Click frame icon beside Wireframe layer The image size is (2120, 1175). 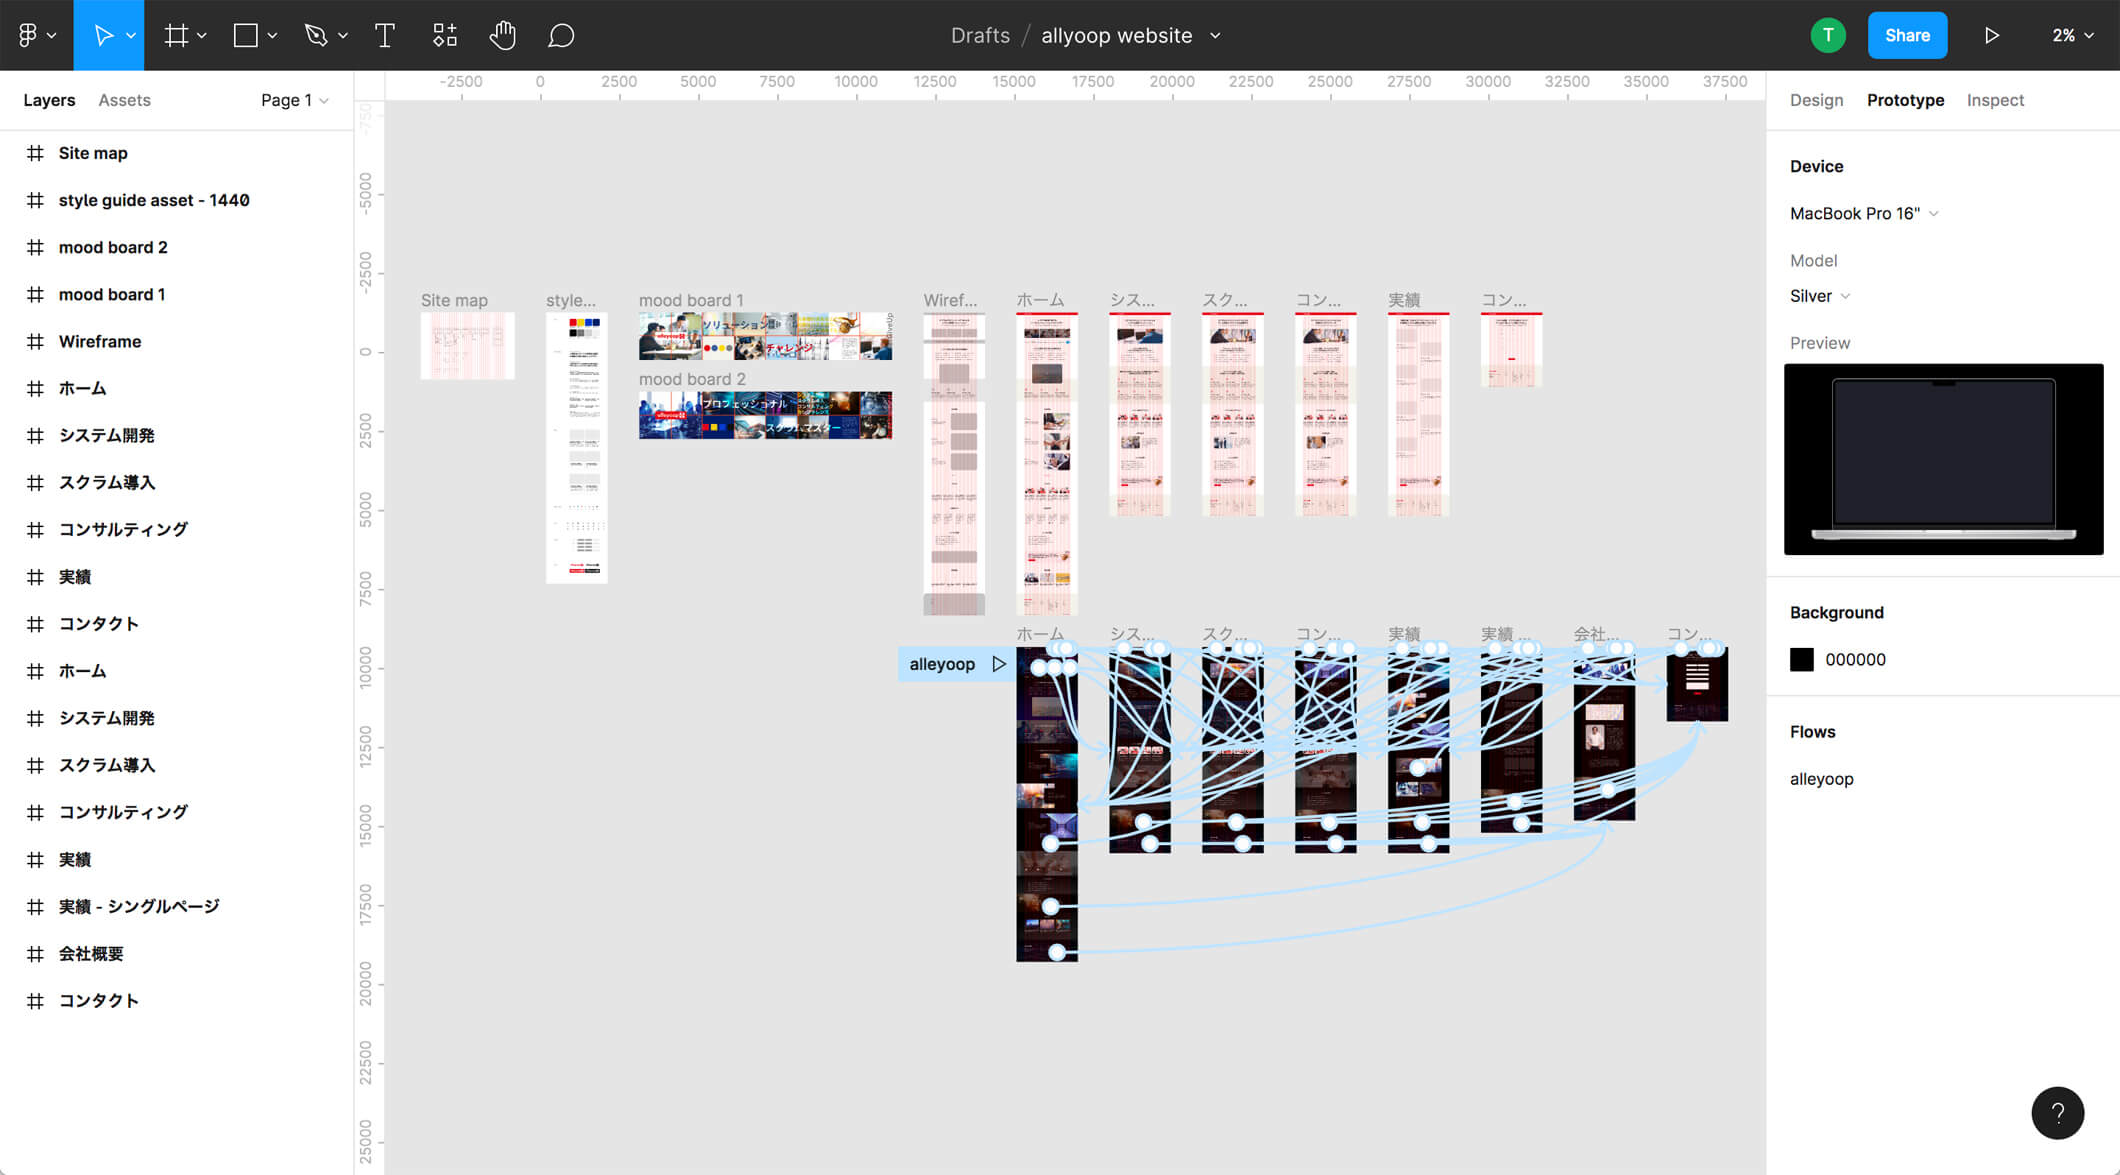(35, 341)
